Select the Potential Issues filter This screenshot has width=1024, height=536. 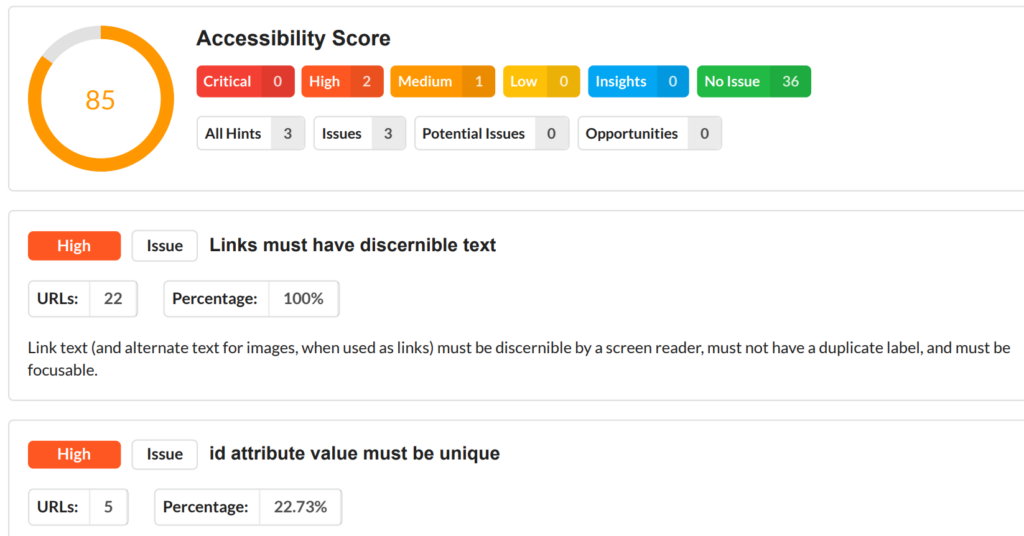[x=492, y=133]
